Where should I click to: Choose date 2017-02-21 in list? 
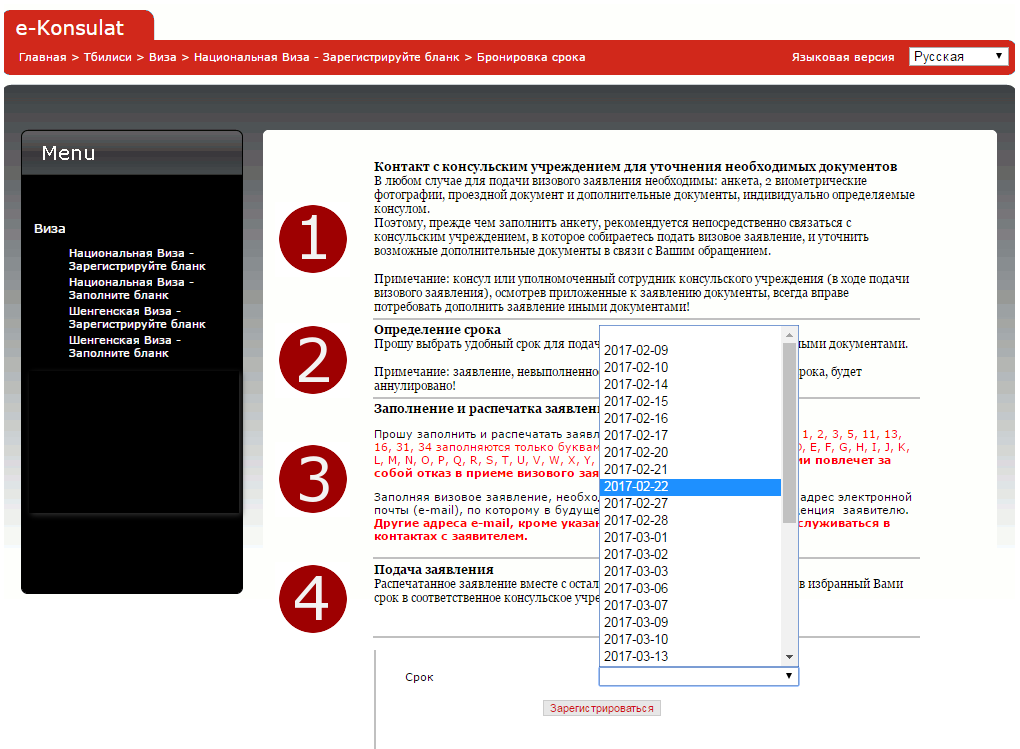(690, 469)
